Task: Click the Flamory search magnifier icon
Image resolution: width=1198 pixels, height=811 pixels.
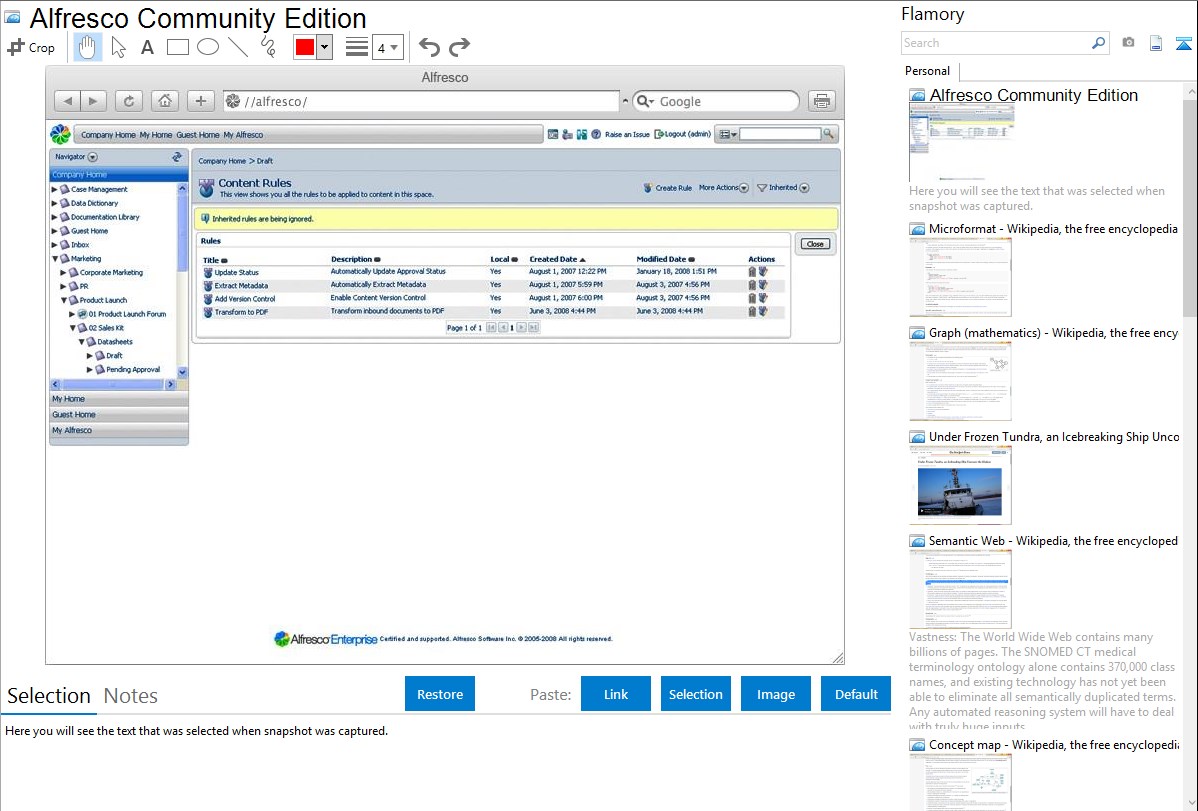Action: click(x=1098, y=43)
